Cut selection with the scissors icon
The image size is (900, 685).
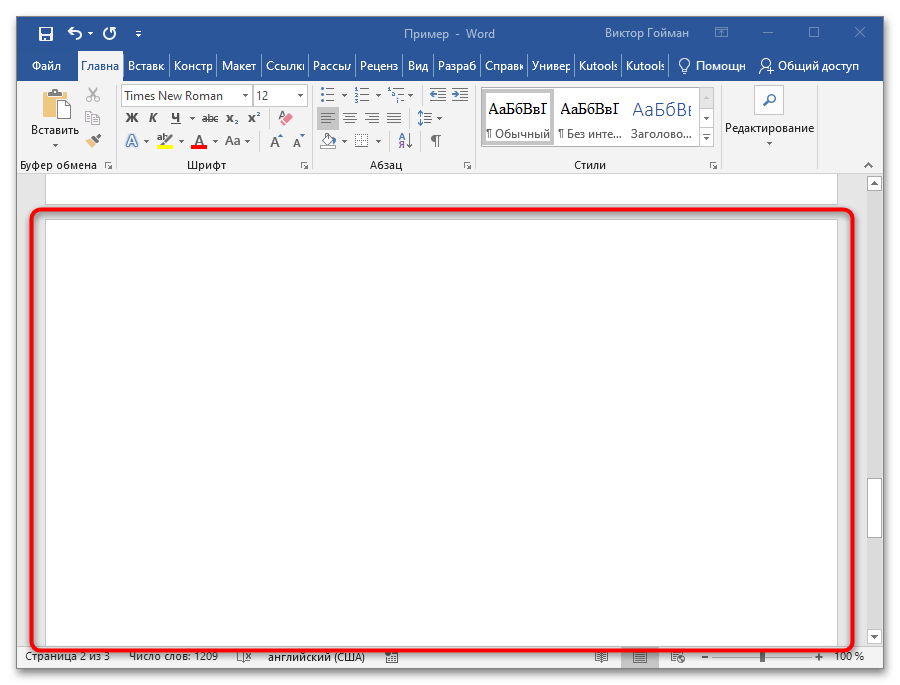(93, 95)
